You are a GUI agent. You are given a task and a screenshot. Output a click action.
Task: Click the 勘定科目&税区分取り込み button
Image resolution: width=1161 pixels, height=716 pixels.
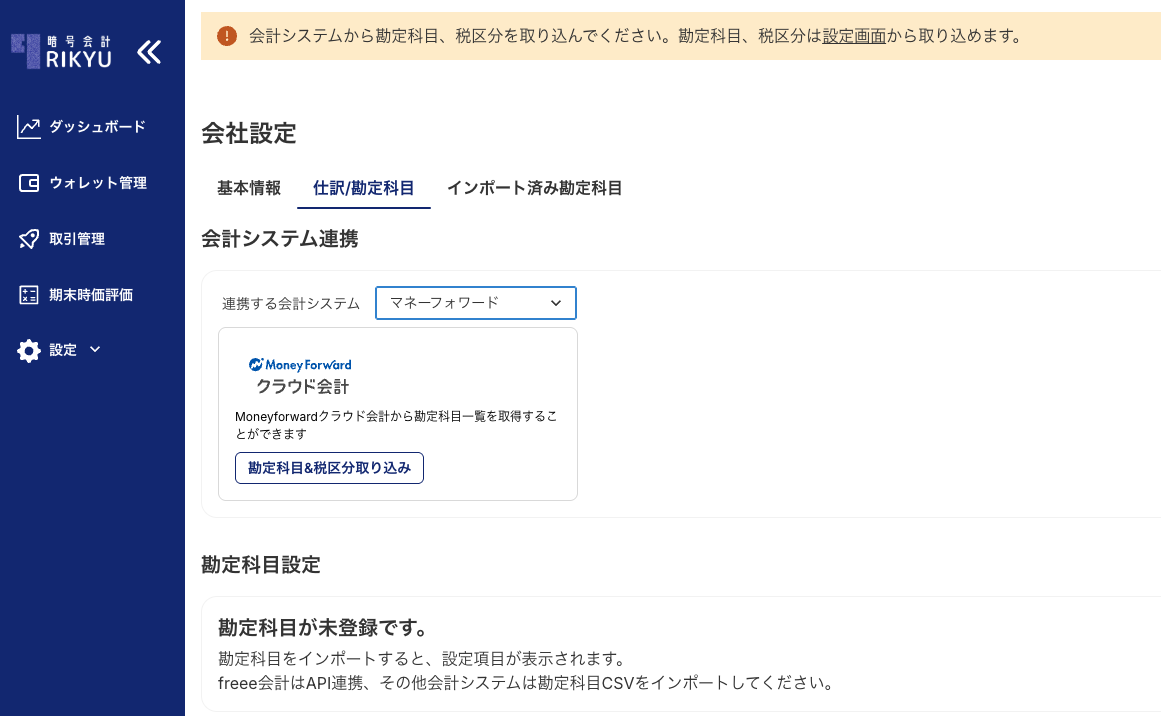[329, 468]
